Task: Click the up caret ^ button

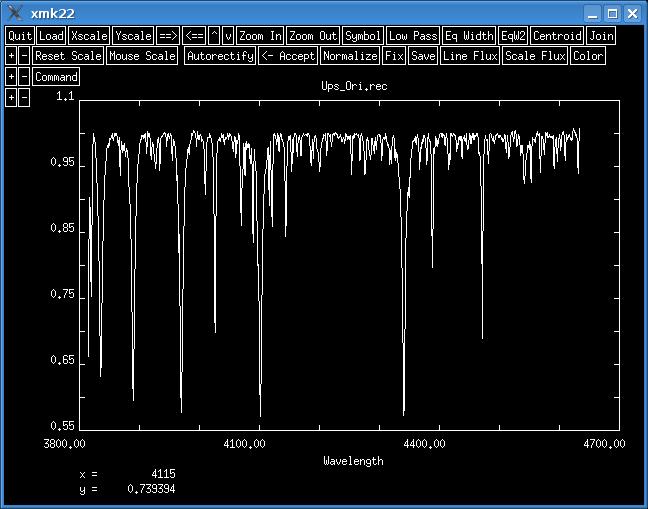Action: pos(214,36)
